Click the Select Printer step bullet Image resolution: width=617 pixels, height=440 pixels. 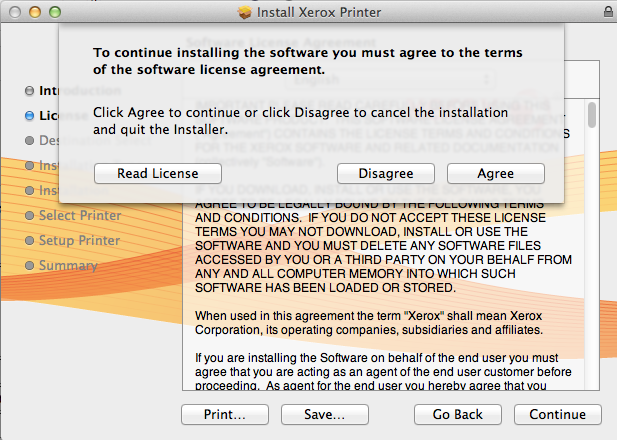click(x=30, y=216)
